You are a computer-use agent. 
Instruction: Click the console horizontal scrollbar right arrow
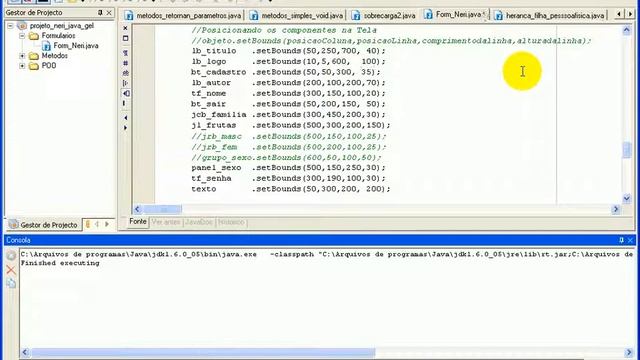click(x=629, y=352)
